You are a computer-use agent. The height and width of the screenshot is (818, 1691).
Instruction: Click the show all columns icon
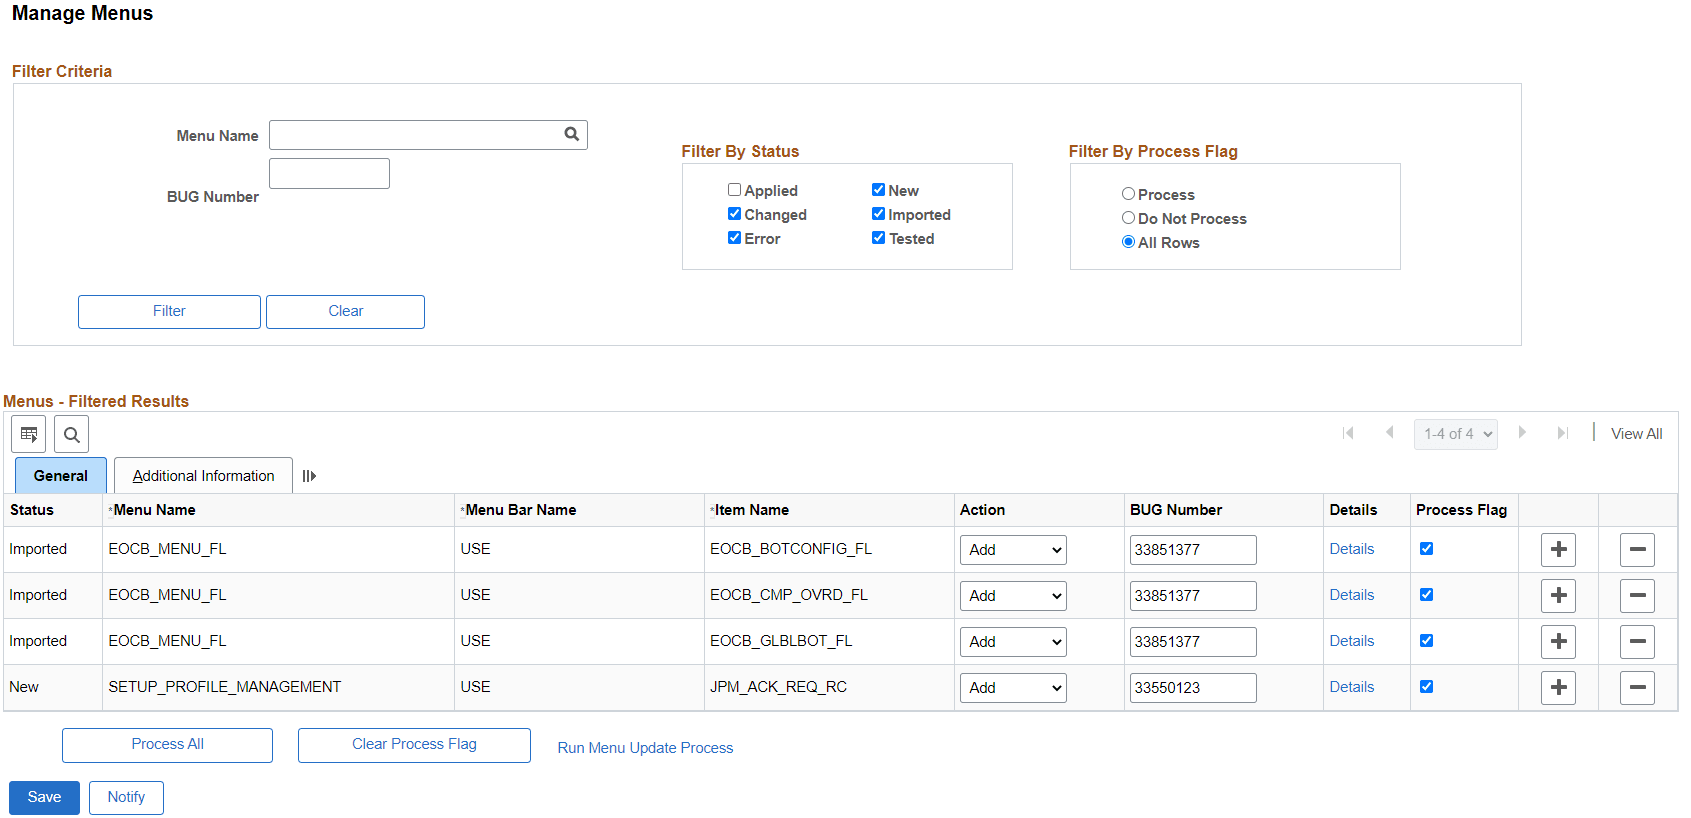point(309,476)
